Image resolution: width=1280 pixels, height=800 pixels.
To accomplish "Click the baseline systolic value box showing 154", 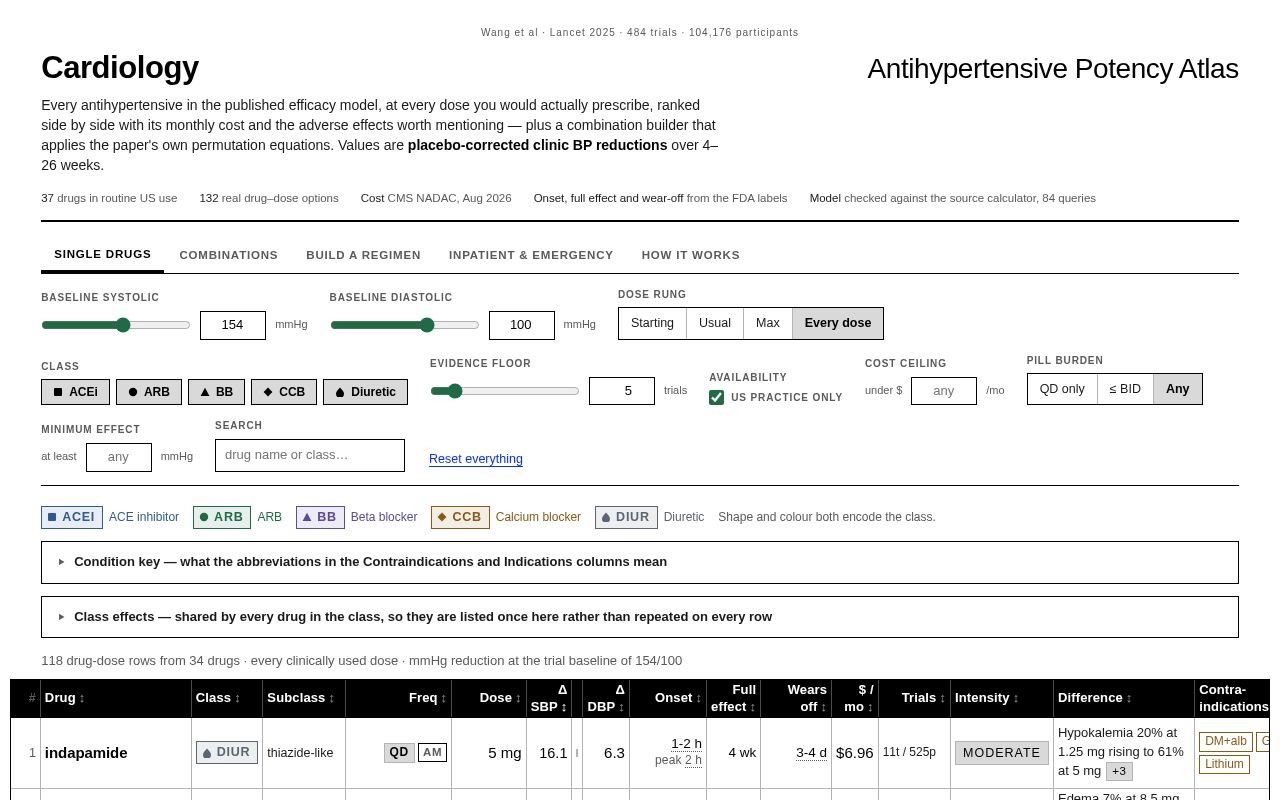I will coord(233,325).
